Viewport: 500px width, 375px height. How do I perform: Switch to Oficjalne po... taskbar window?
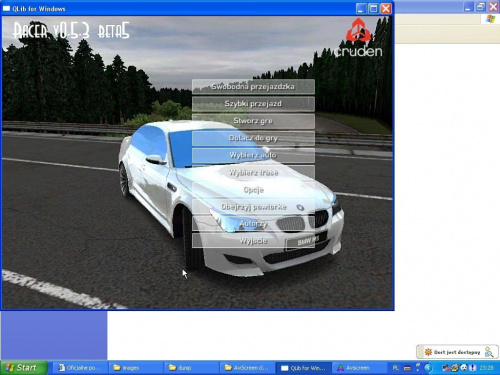tap(79, 368)
